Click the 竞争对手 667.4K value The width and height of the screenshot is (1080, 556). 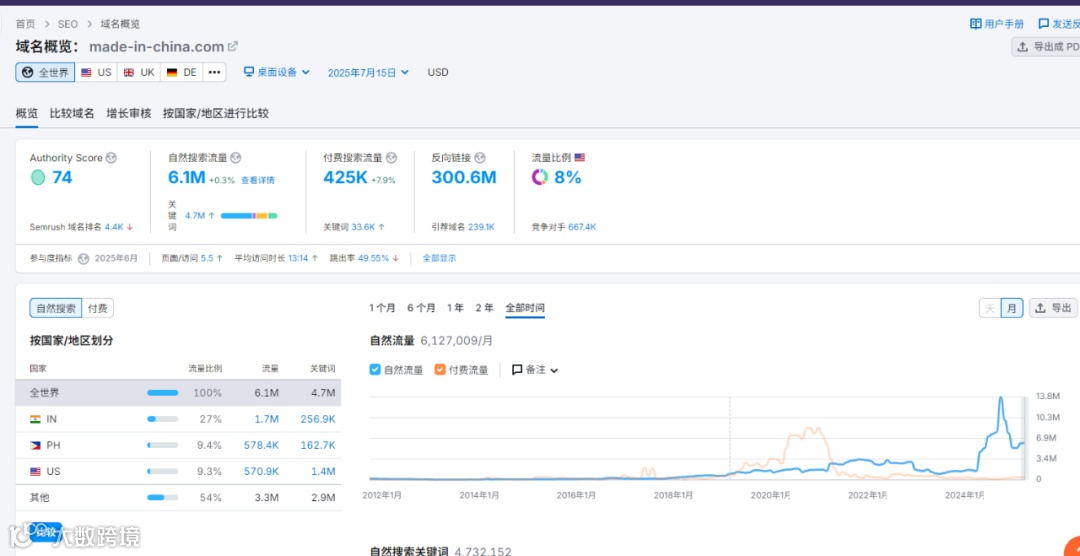582,227
